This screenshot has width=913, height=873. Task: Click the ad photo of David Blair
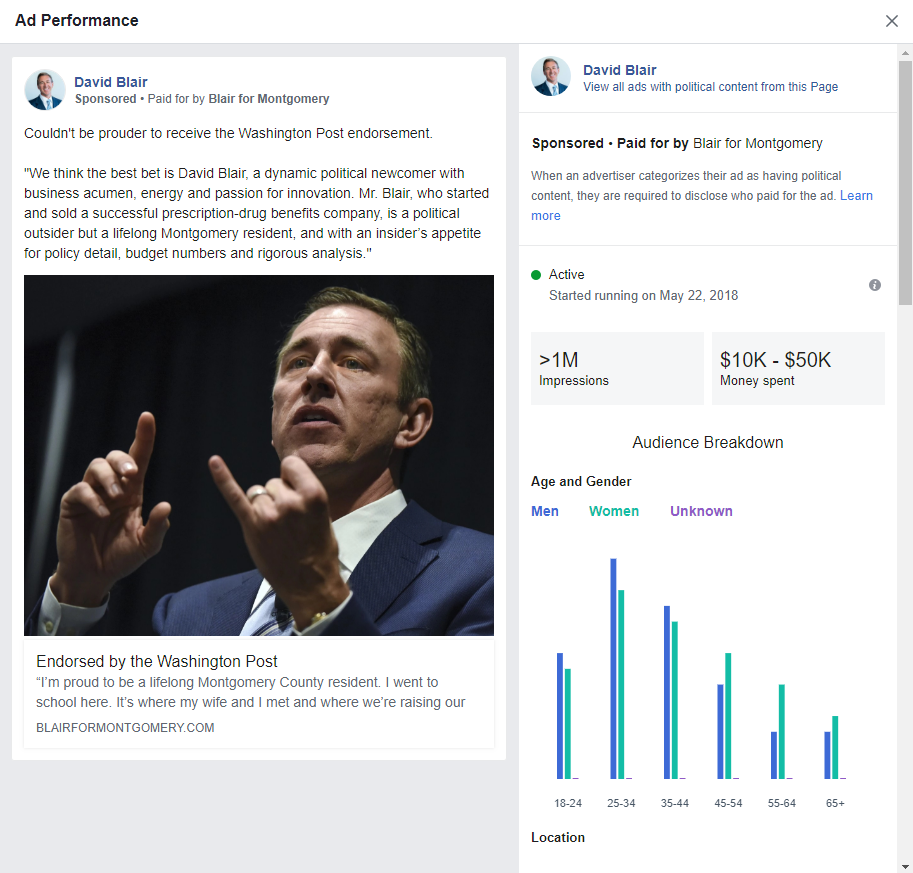tap(259, 455)
